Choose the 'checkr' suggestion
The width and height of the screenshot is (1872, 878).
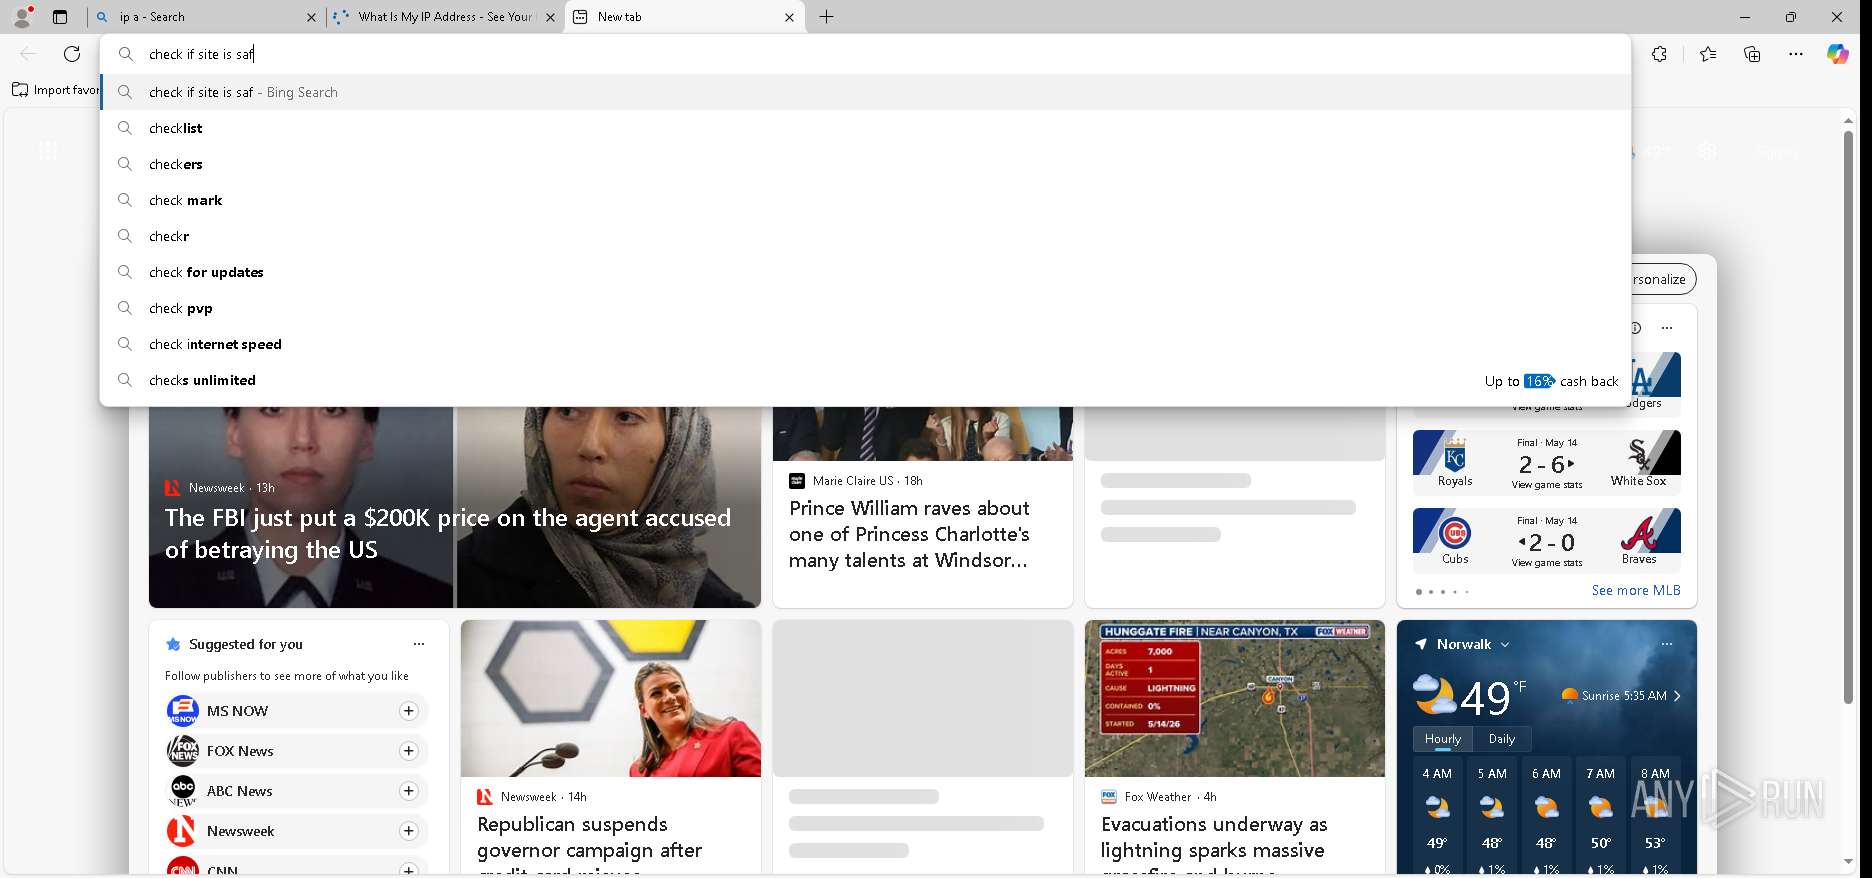click(865, 236)
